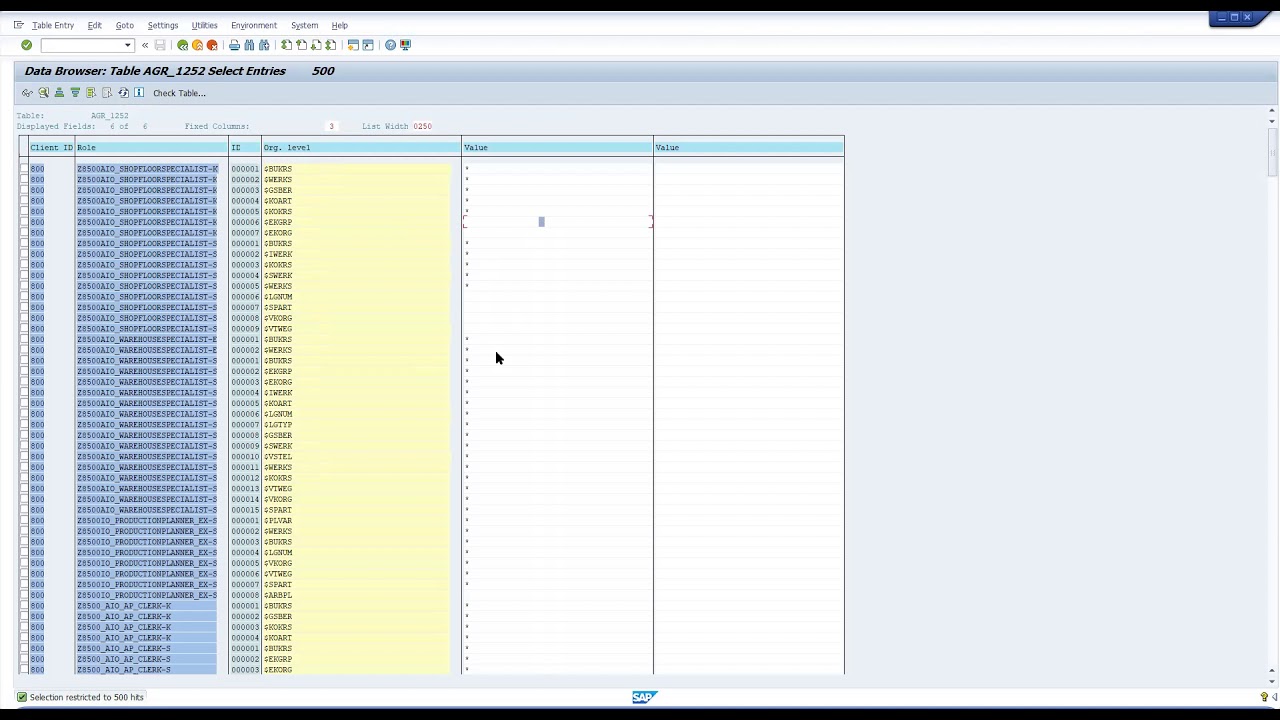Tick PRODUCTIONPLANNER row checkbox with $LGNUM
The height and width of the screenshot is (720, 1280).
24,553
